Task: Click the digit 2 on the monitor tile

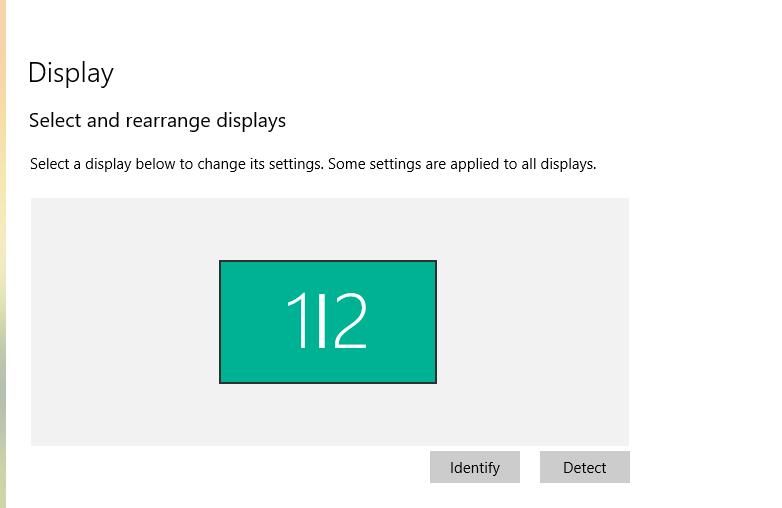Action: [351, 320]
